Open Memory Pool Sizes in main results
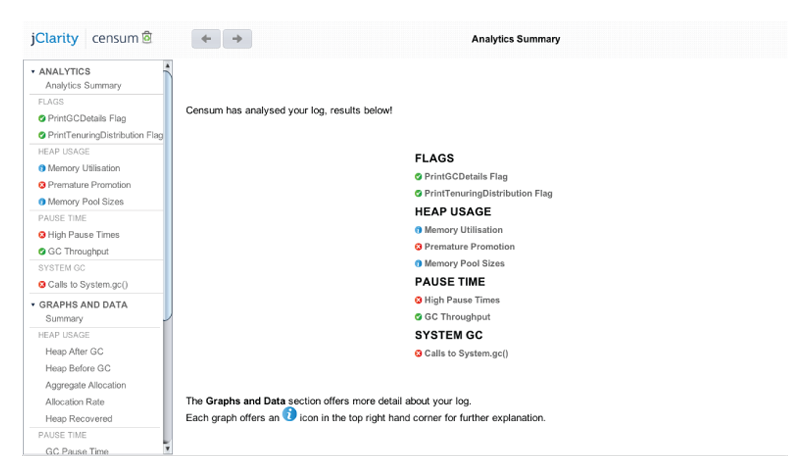This screenshot has width=810, height=461. [x=464, y=263]
